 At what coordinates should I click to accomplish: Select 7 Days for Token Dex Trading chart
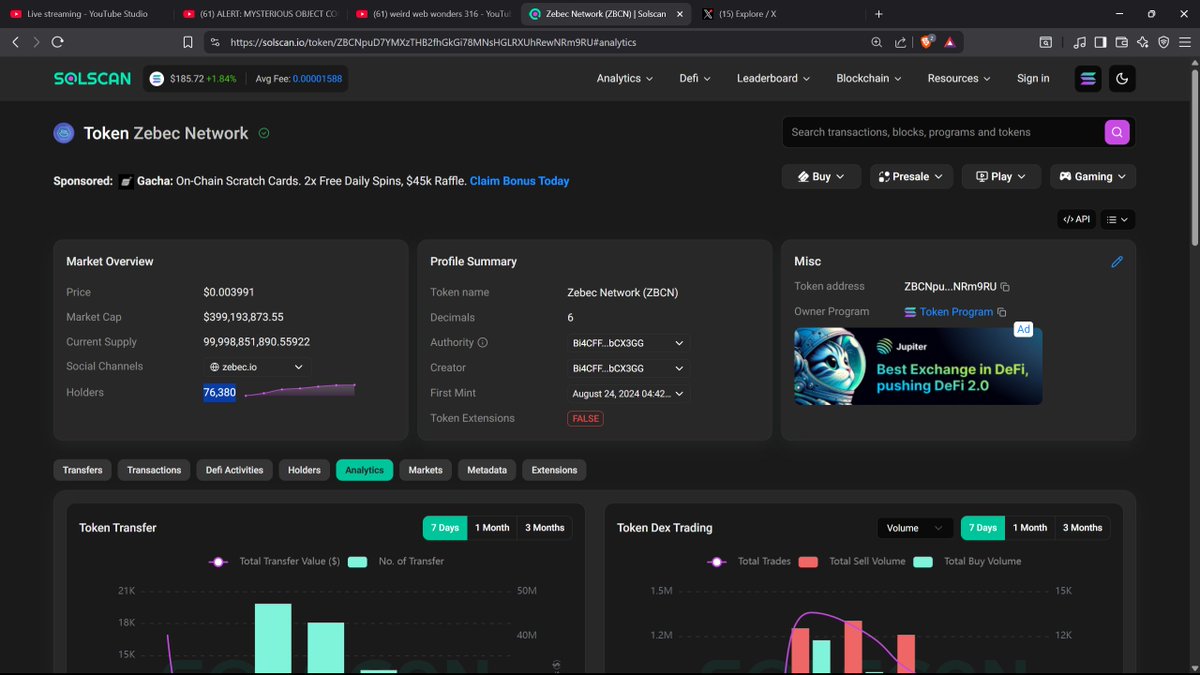coord(983,527)
